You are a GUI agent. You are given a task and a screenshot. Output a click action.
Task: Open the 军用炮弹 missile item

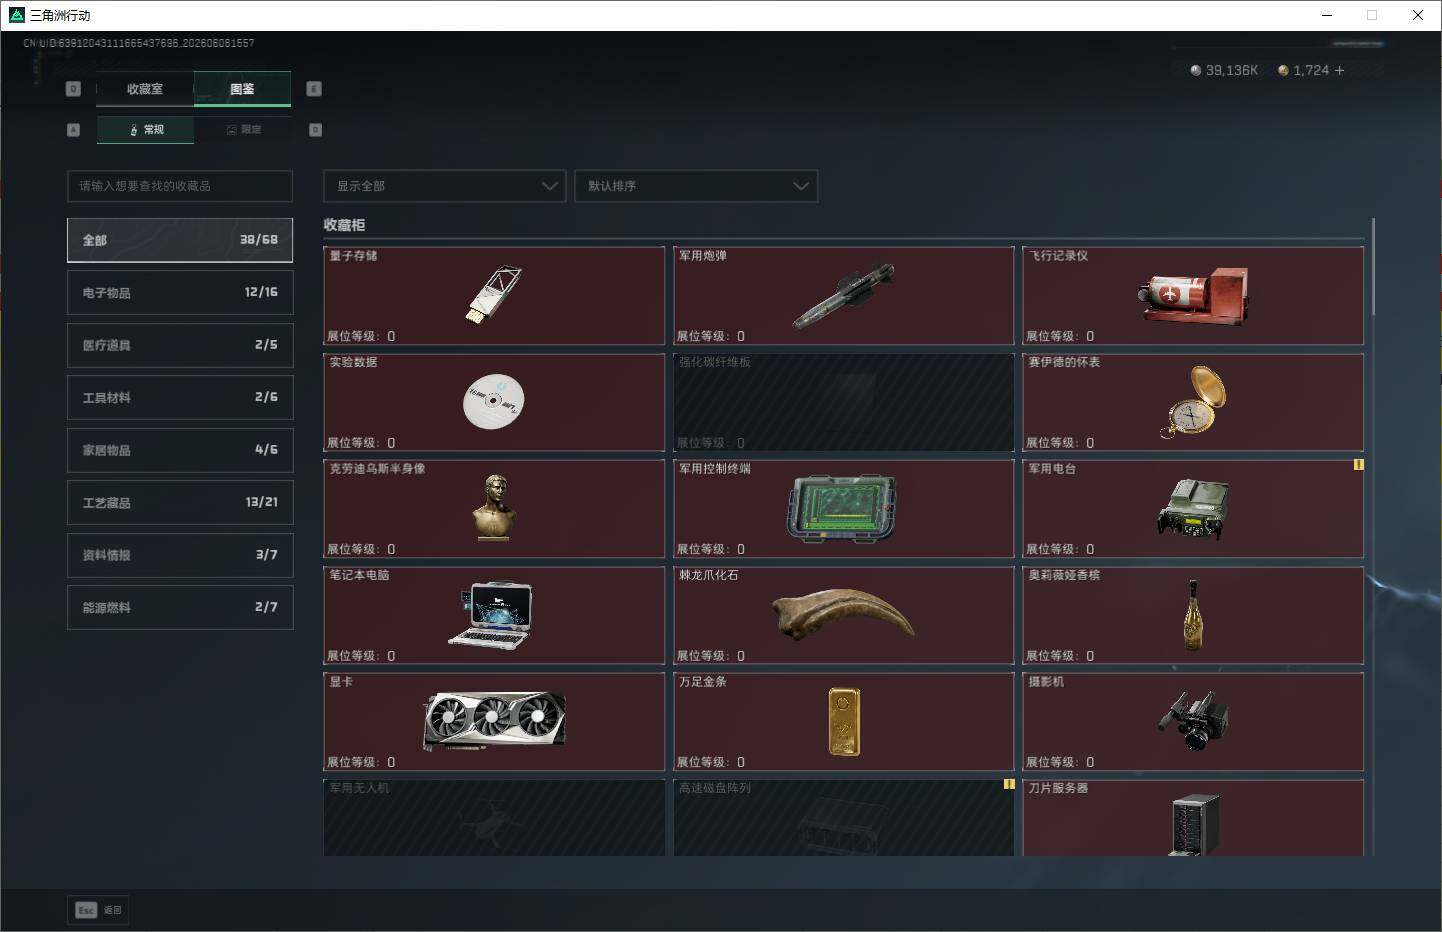point(844,296)
